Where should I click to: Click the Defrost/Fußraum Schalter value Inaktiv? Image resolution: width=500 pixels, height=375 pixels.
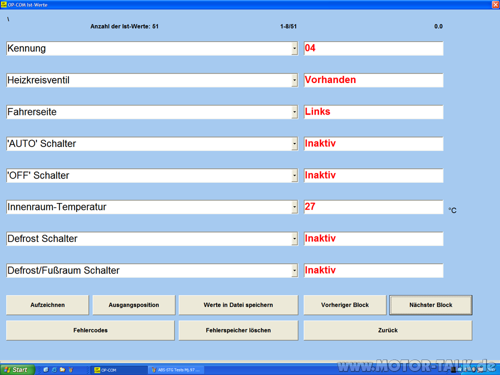[373, 270]
